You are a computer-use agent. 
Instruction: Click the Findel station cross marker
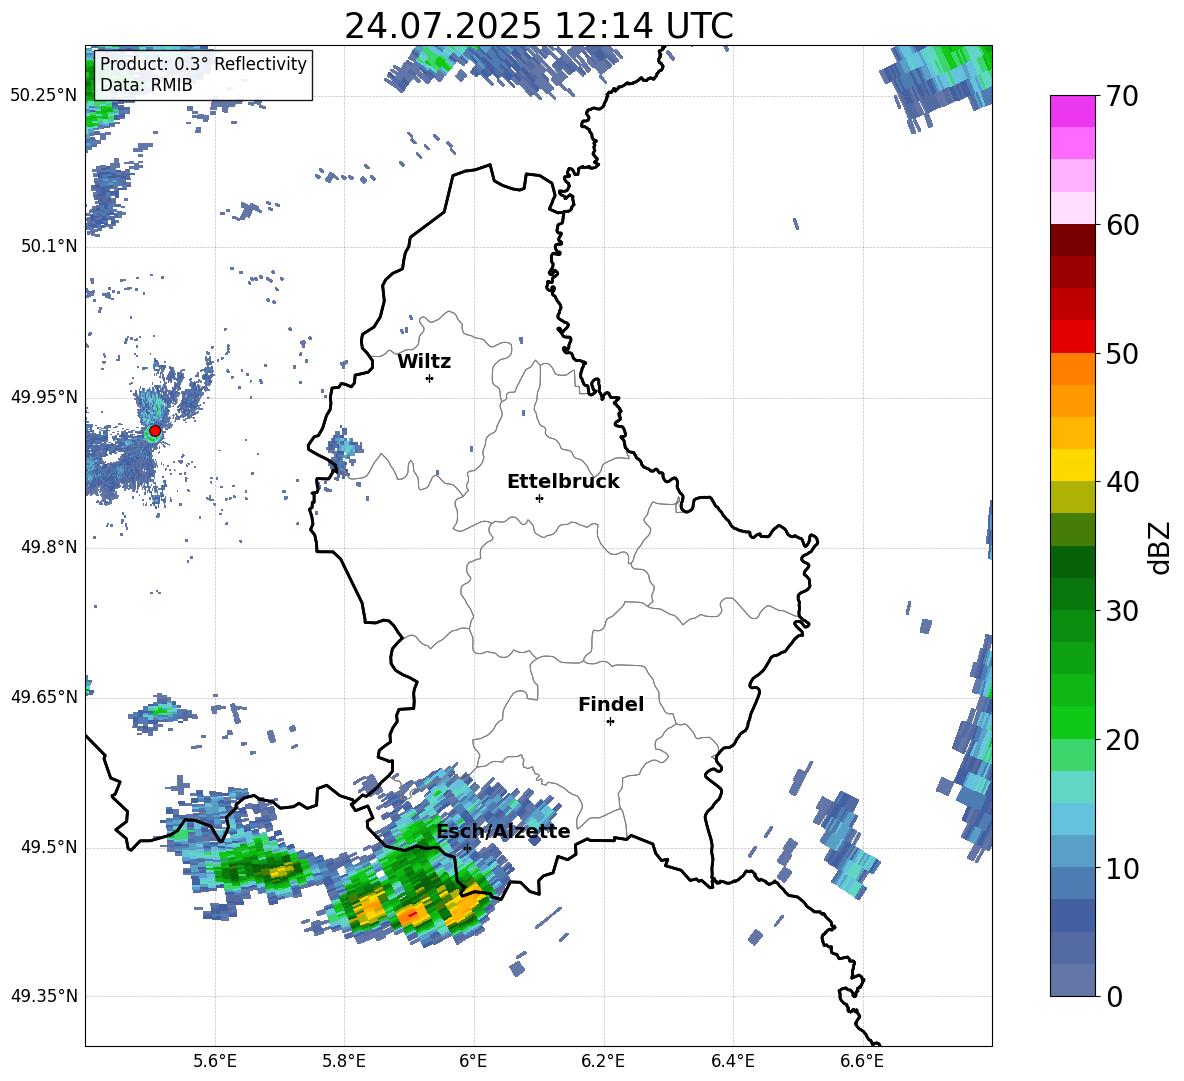pyautogui.click(x=610, y=722)
